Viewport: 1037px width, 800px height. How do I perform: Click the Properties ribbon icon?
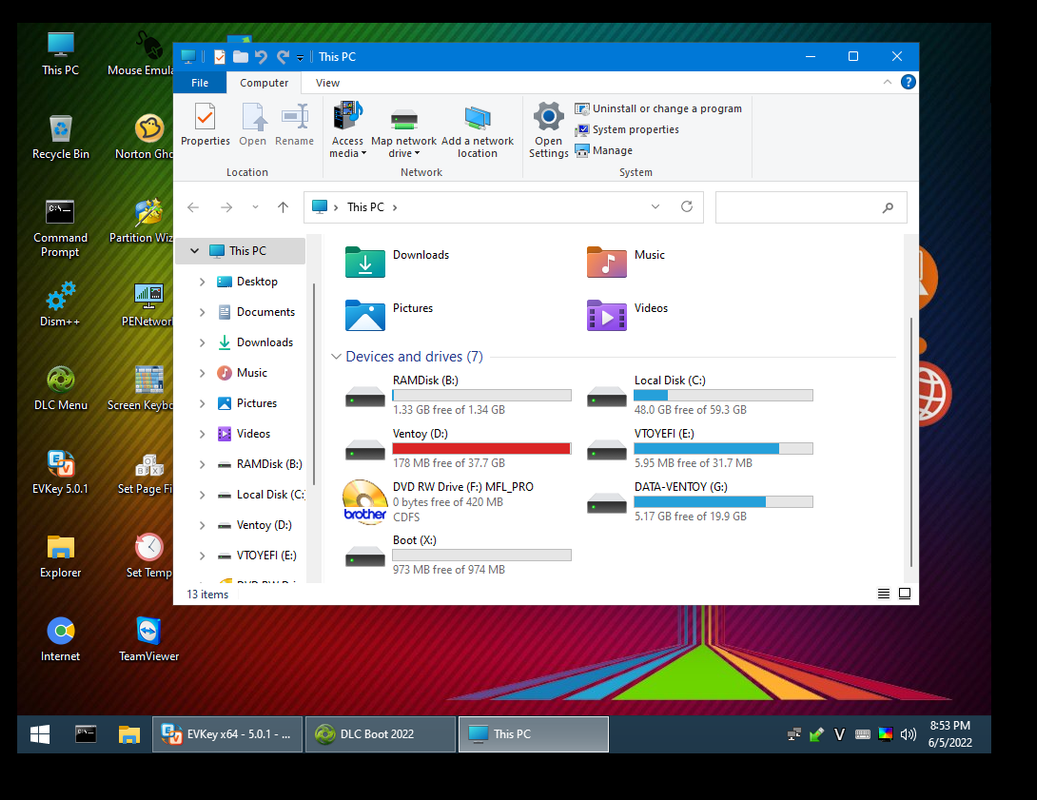coord(205,124)
